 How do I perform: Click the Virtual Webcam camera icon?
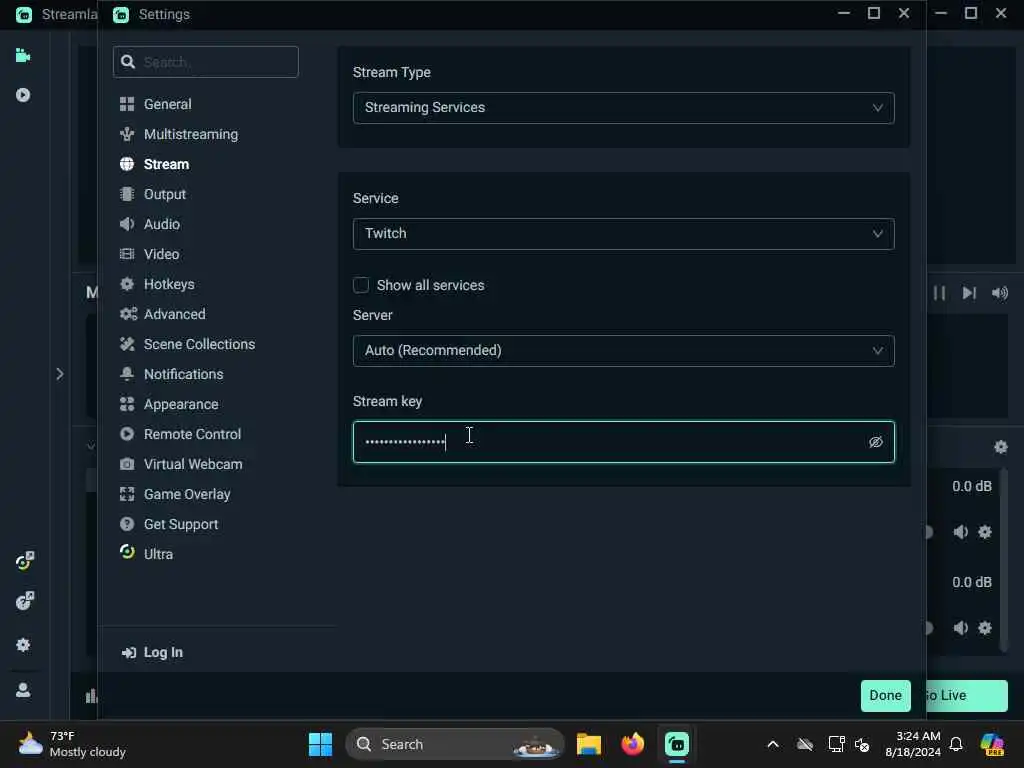127,465
